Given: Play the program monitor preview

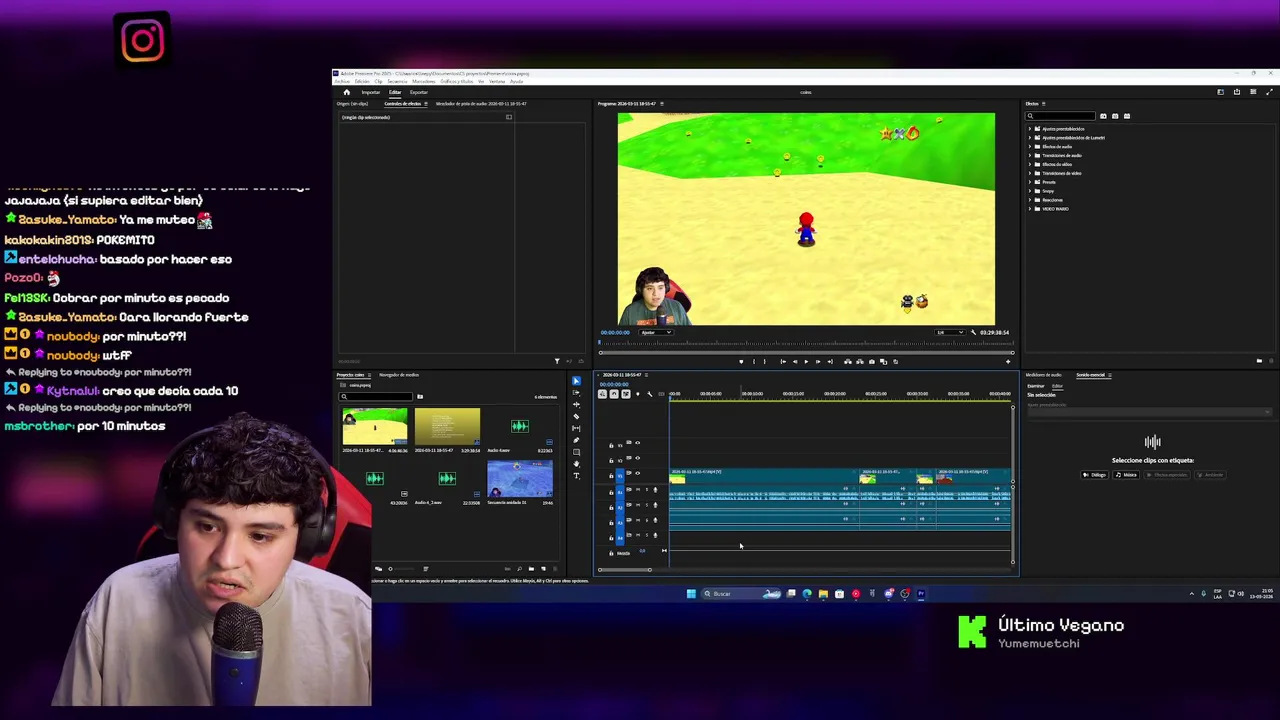Looking at the screenshot, I should 806,361.
